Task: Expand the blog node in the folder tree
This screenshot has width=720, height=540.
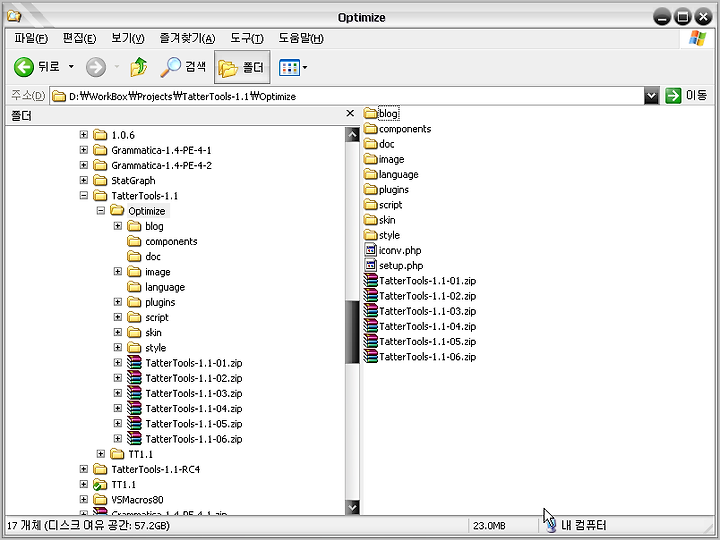Action: pyautogui.click(x=118, y=225)
